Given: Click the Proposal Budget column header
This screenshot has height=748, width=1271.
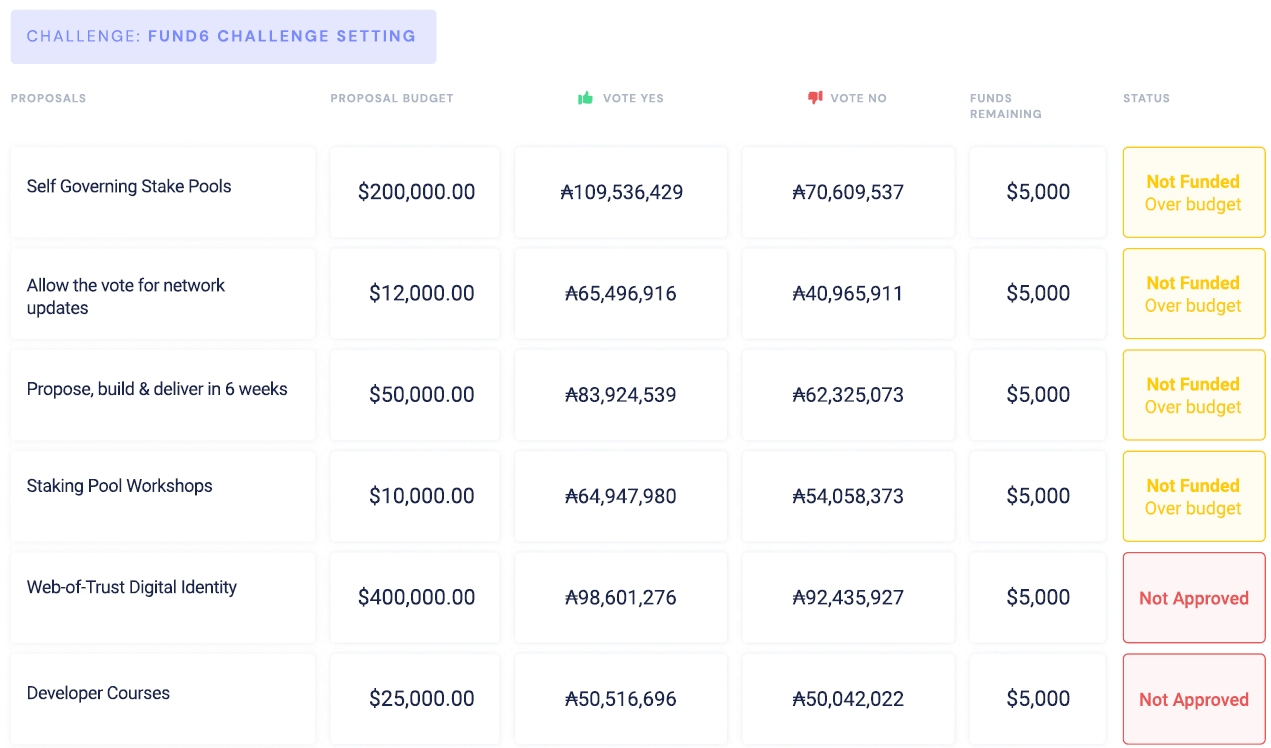Looking at the screenshot, I should pos(392,98).
